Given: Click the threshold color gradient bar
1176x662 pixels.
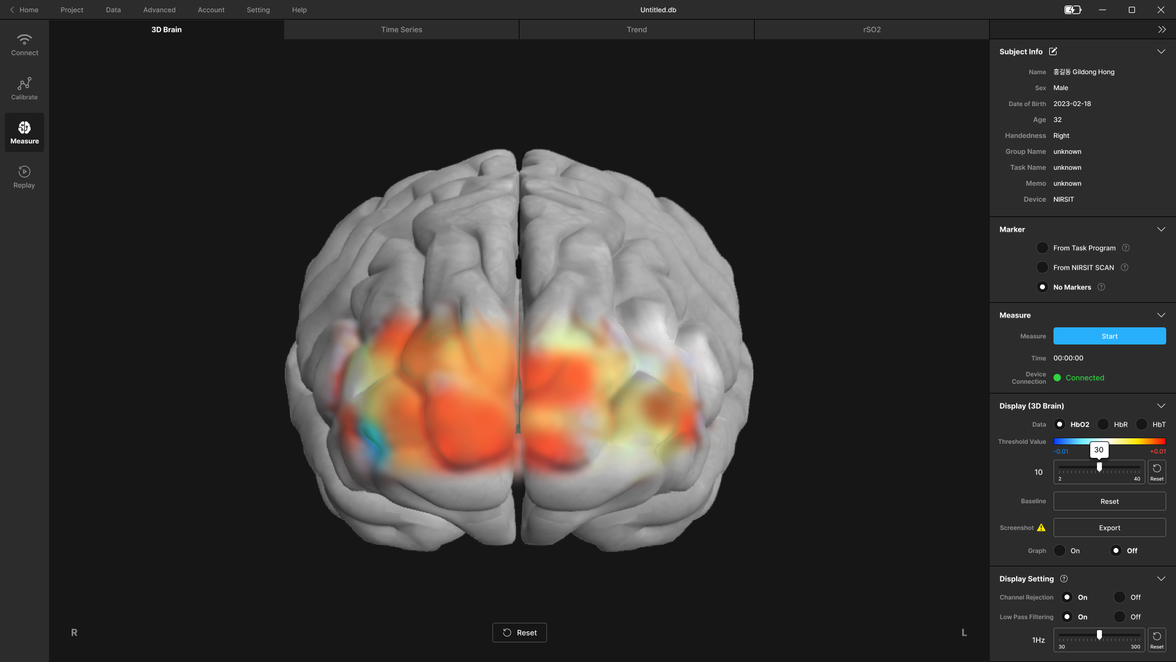Looking at the screenshot, I should point(1109,442).
